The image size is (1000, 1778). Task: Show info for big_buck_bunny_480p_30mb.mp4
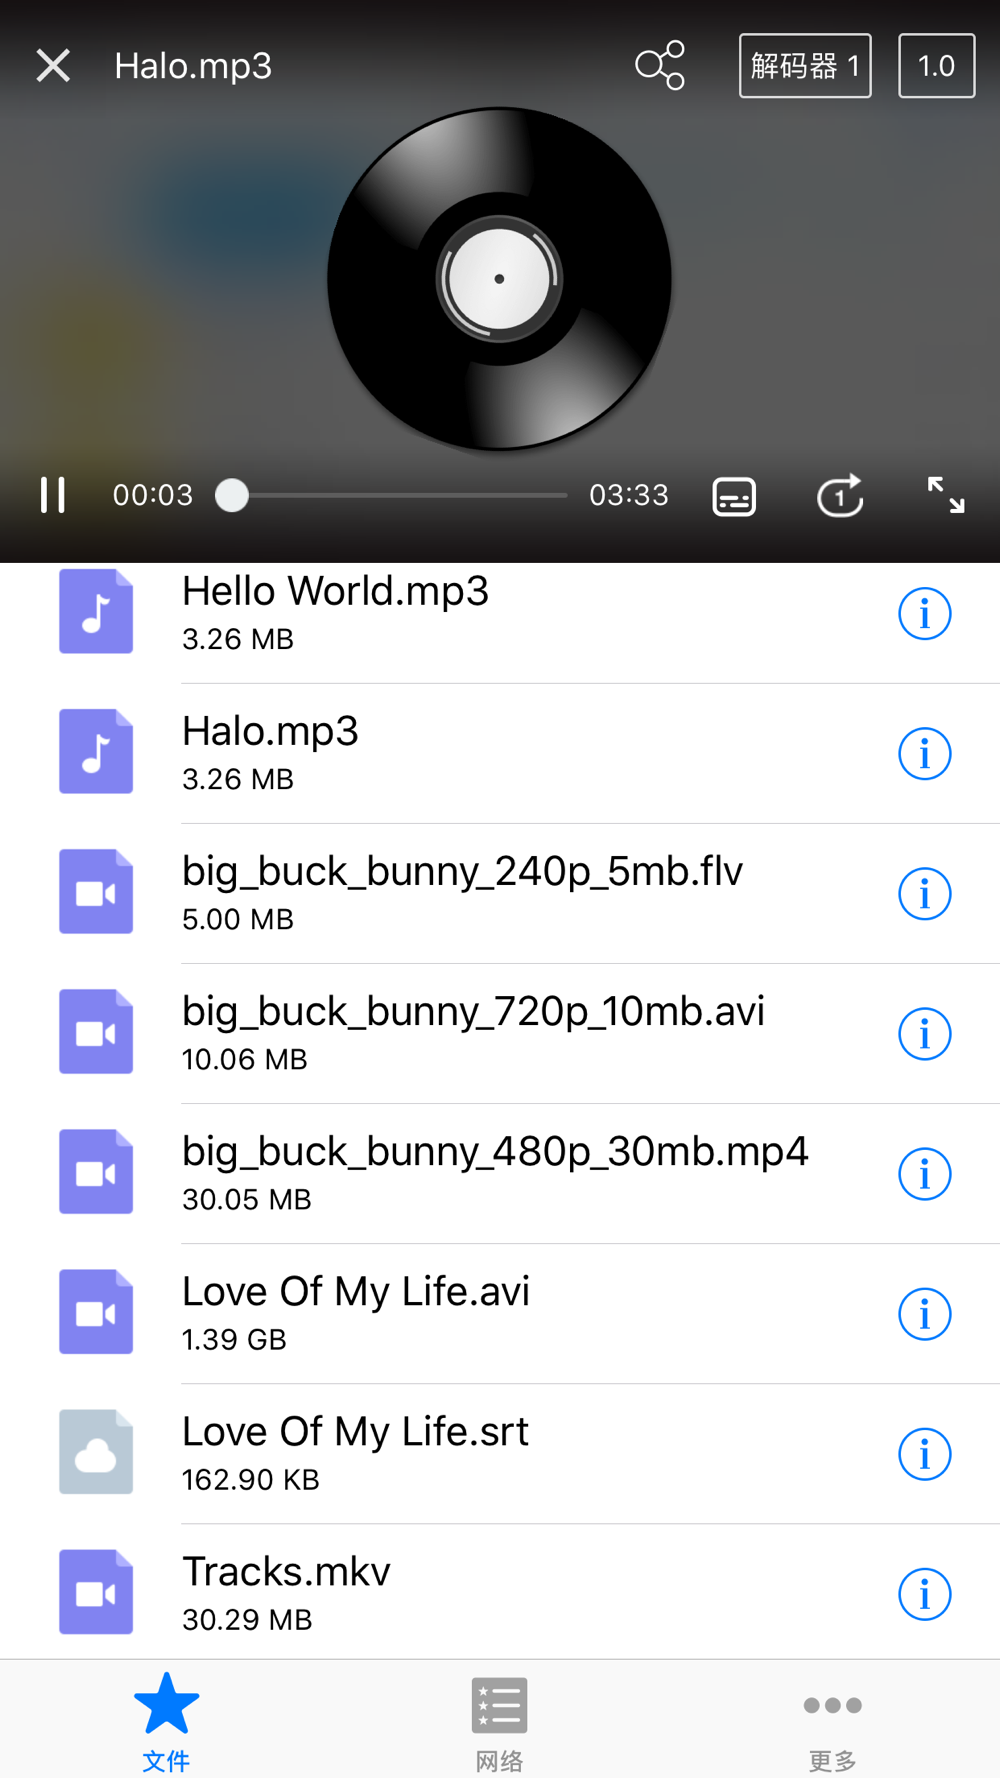[924, 1173]
